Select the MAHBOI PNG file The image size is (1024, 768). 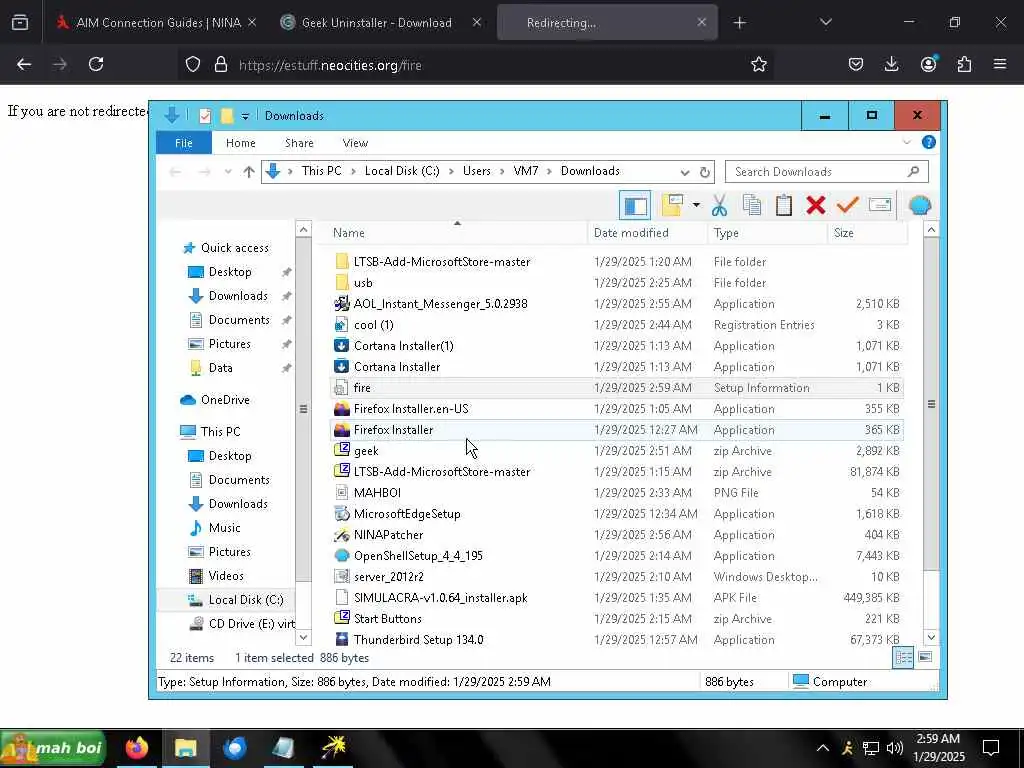(377, 493)
